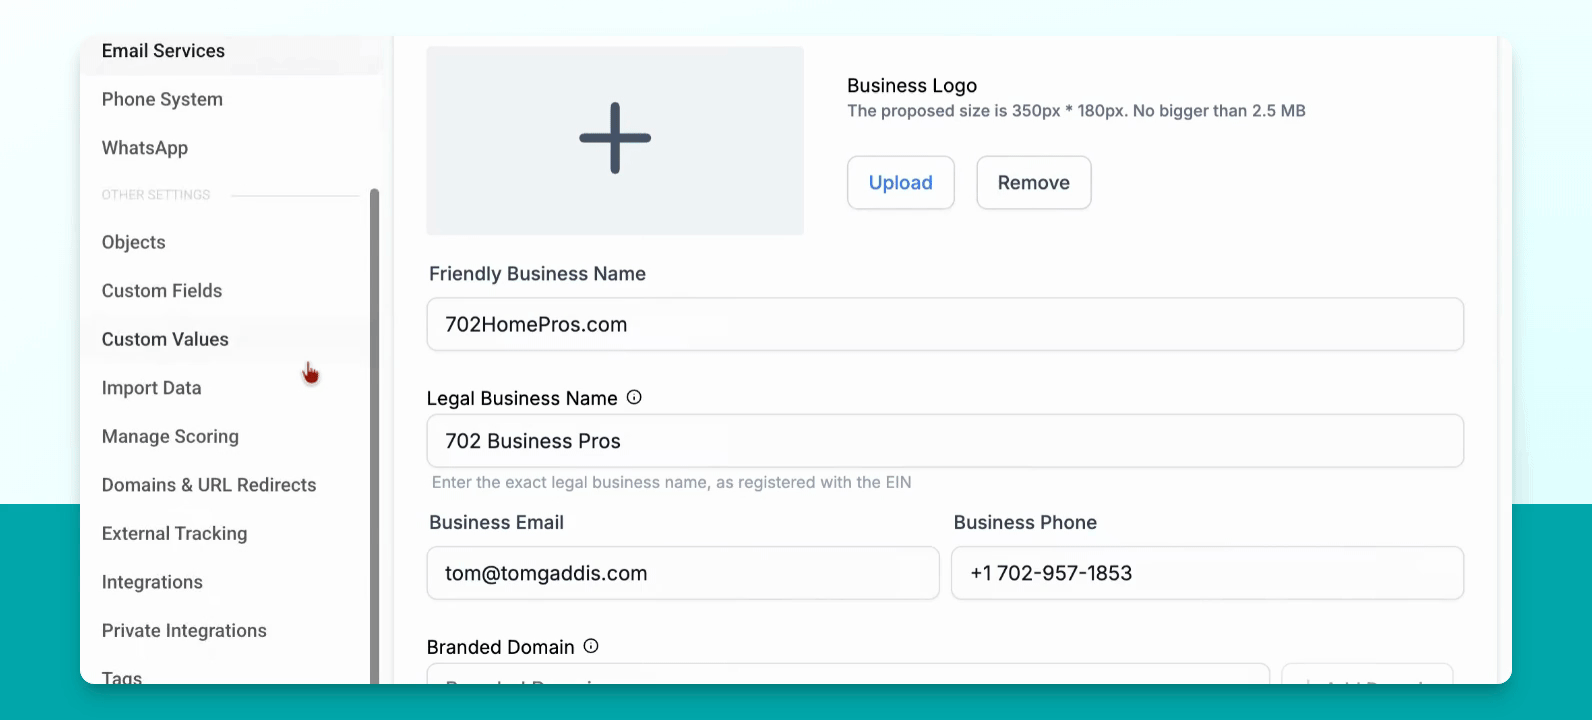This screenshot has width=1592, height=720.
Task: Click the Upload logo button
Action: point(901,183)
